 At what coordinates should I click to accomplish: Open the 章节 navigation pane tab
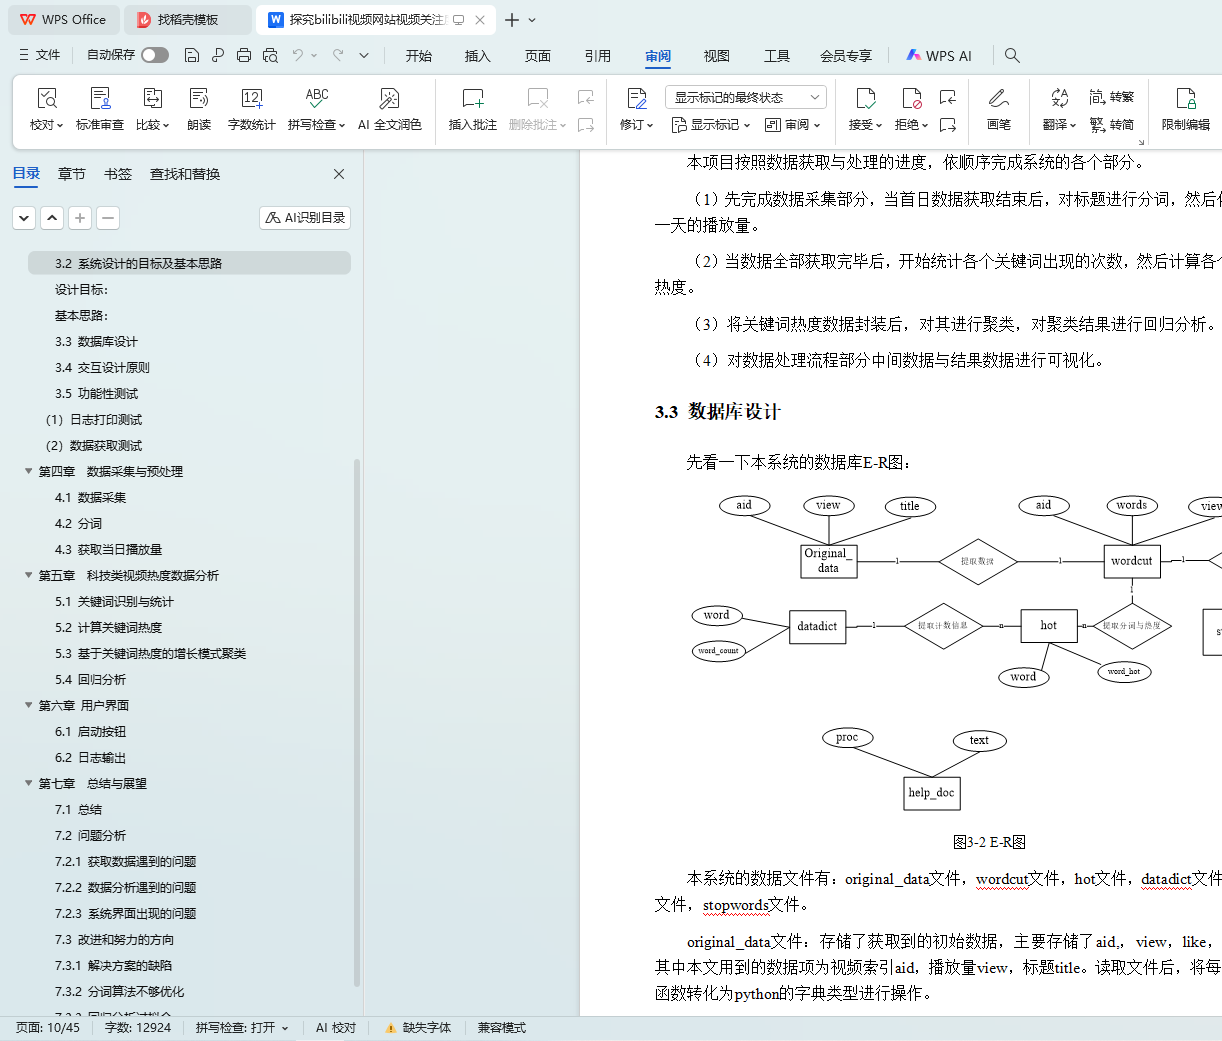point(71,174)
